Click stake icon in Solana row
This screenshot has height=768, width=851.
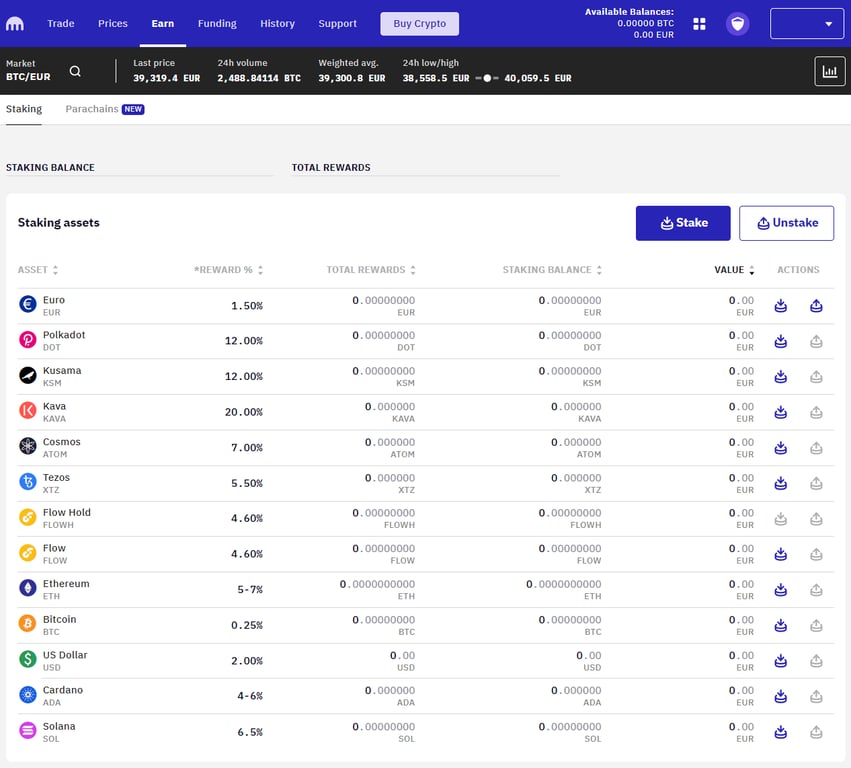coord(781,732)
